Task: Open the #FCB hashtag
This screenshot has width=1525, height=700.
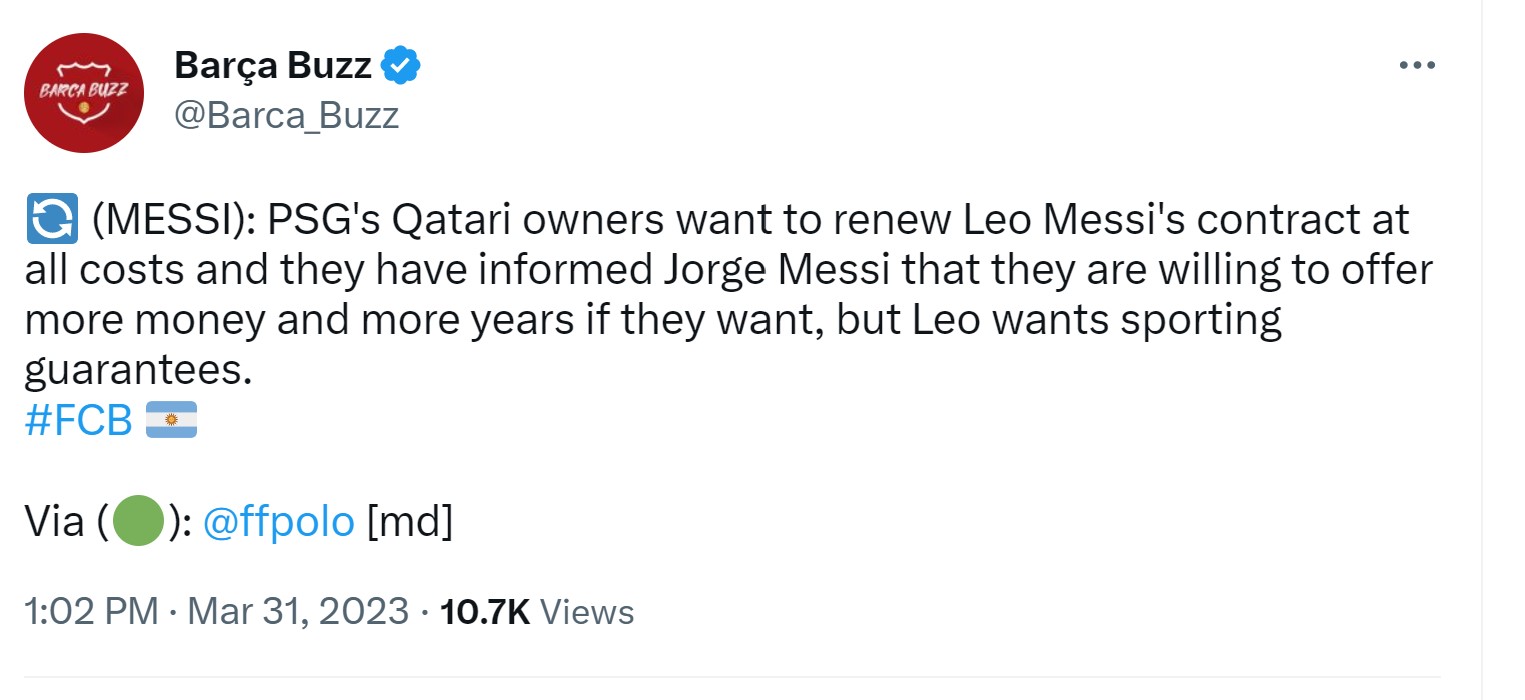Action: [x=78, y=421]
